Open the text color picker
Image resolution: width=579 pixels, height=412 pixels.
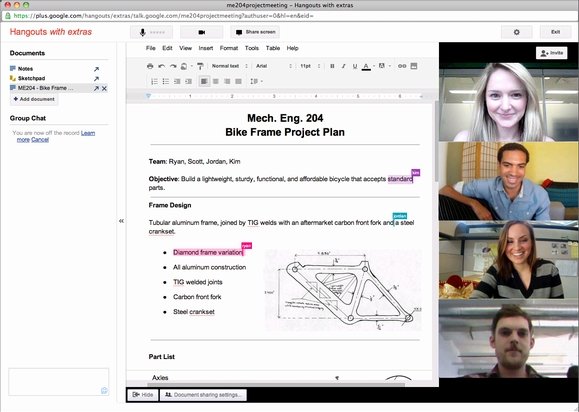click(x=366, y=66)
